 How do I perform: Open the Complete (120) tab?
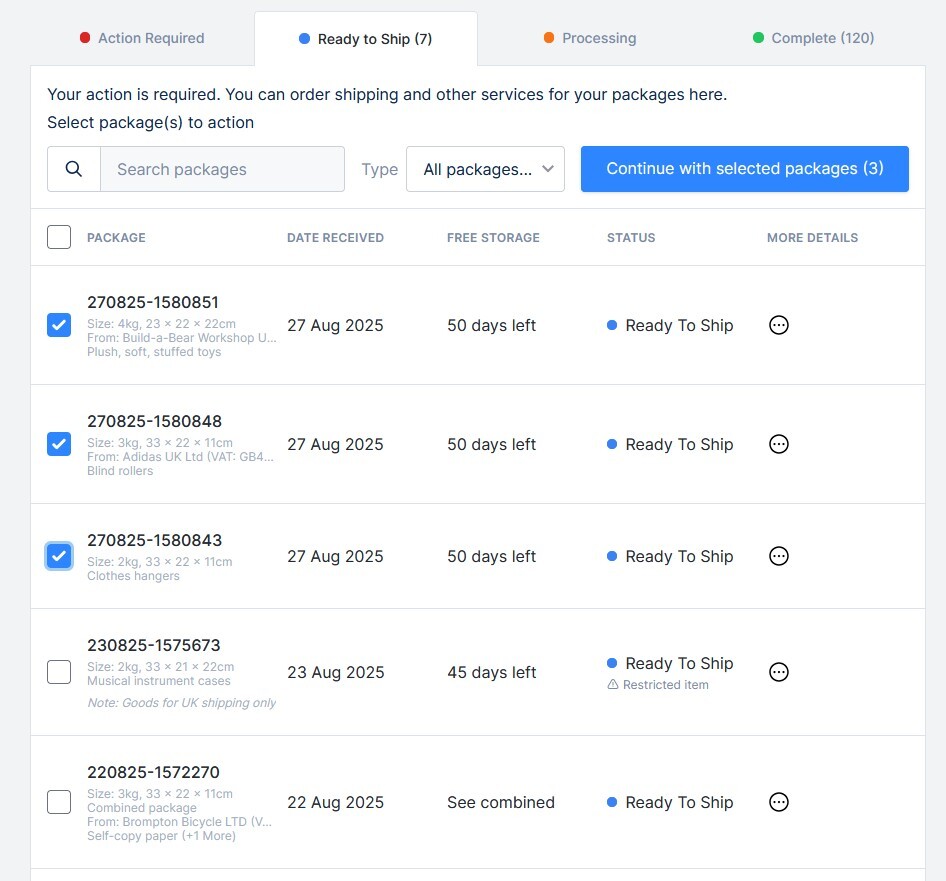coord(813,38)
